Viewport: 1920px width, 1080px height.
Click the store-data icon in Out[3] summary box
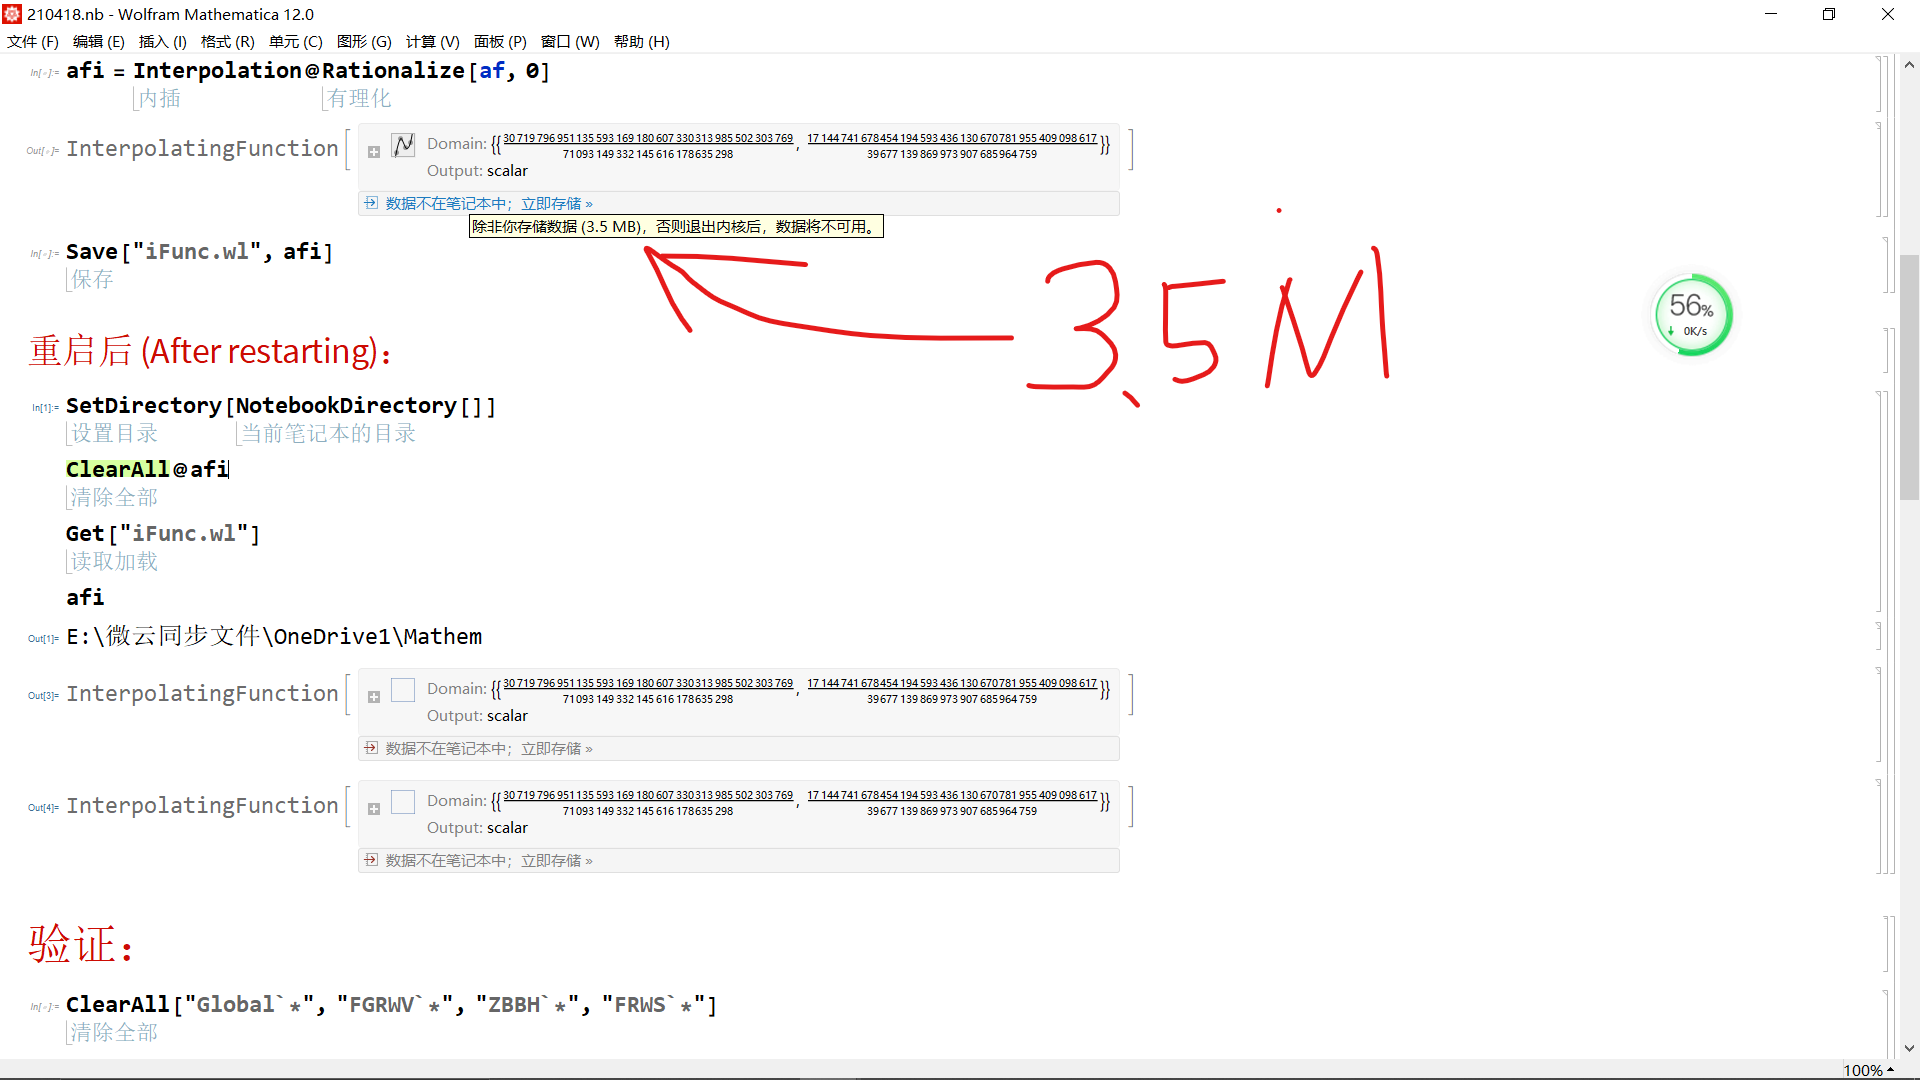371,748
